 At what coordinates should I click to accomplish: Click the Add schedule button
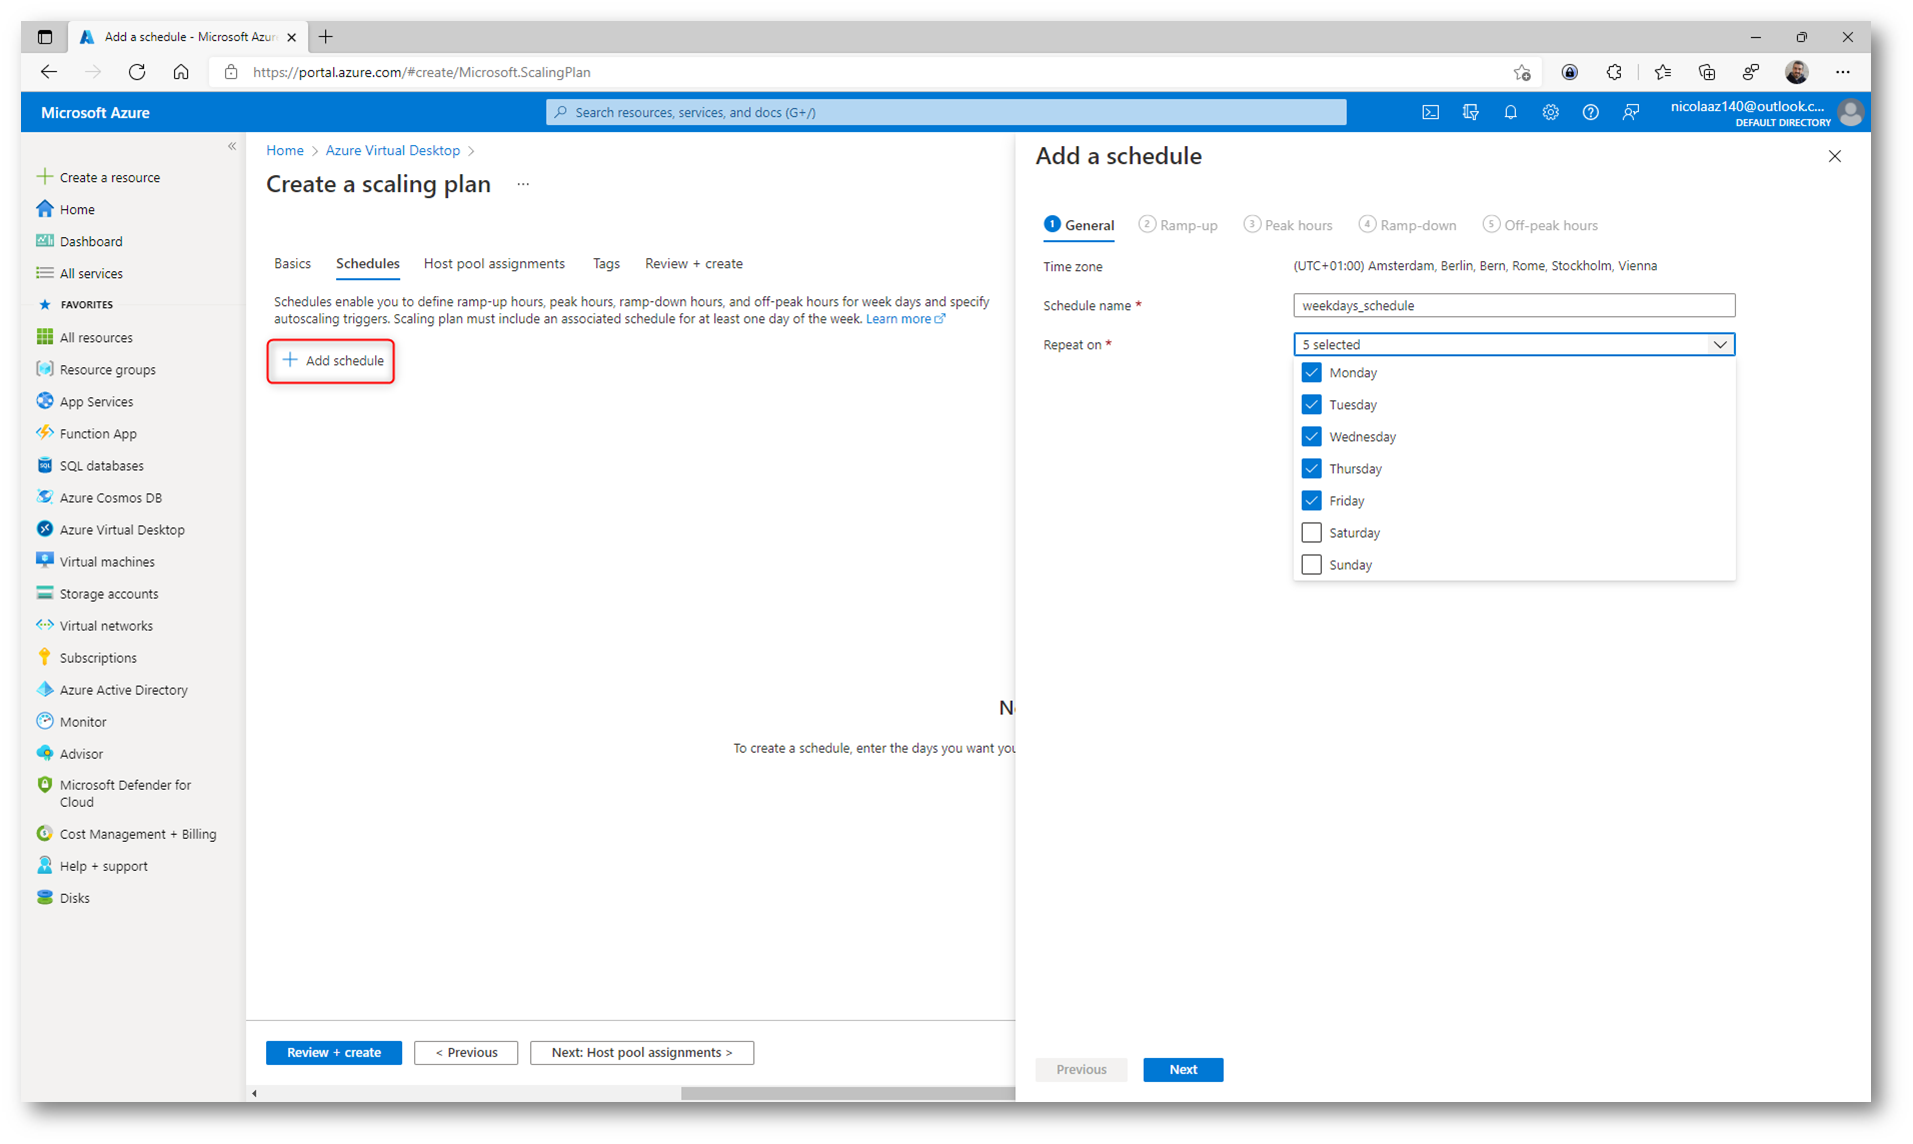pyautogui.click(x=331, y=360)
